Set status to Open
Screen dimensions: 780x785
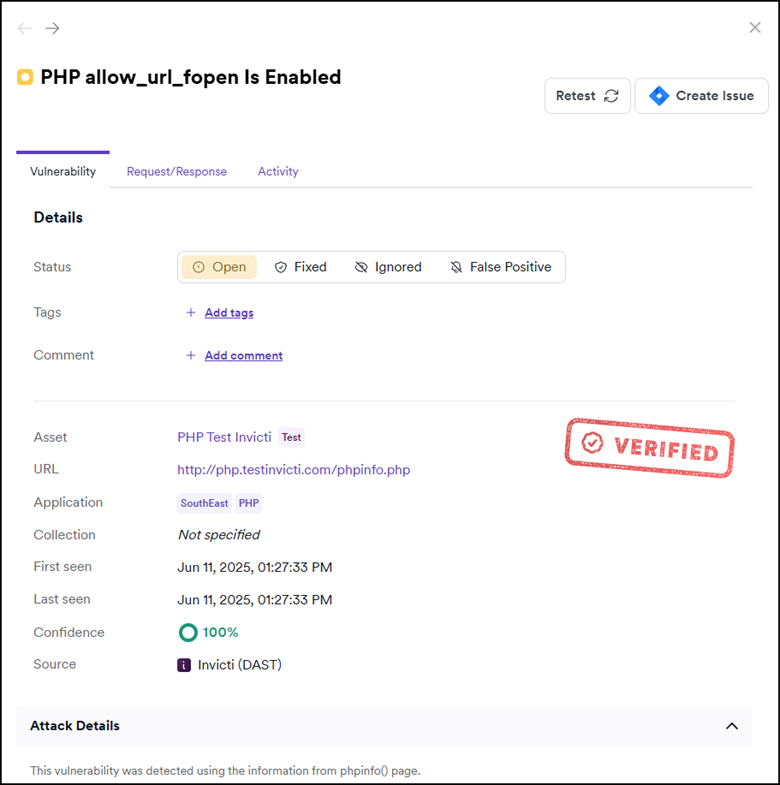(x=219, y=267)
